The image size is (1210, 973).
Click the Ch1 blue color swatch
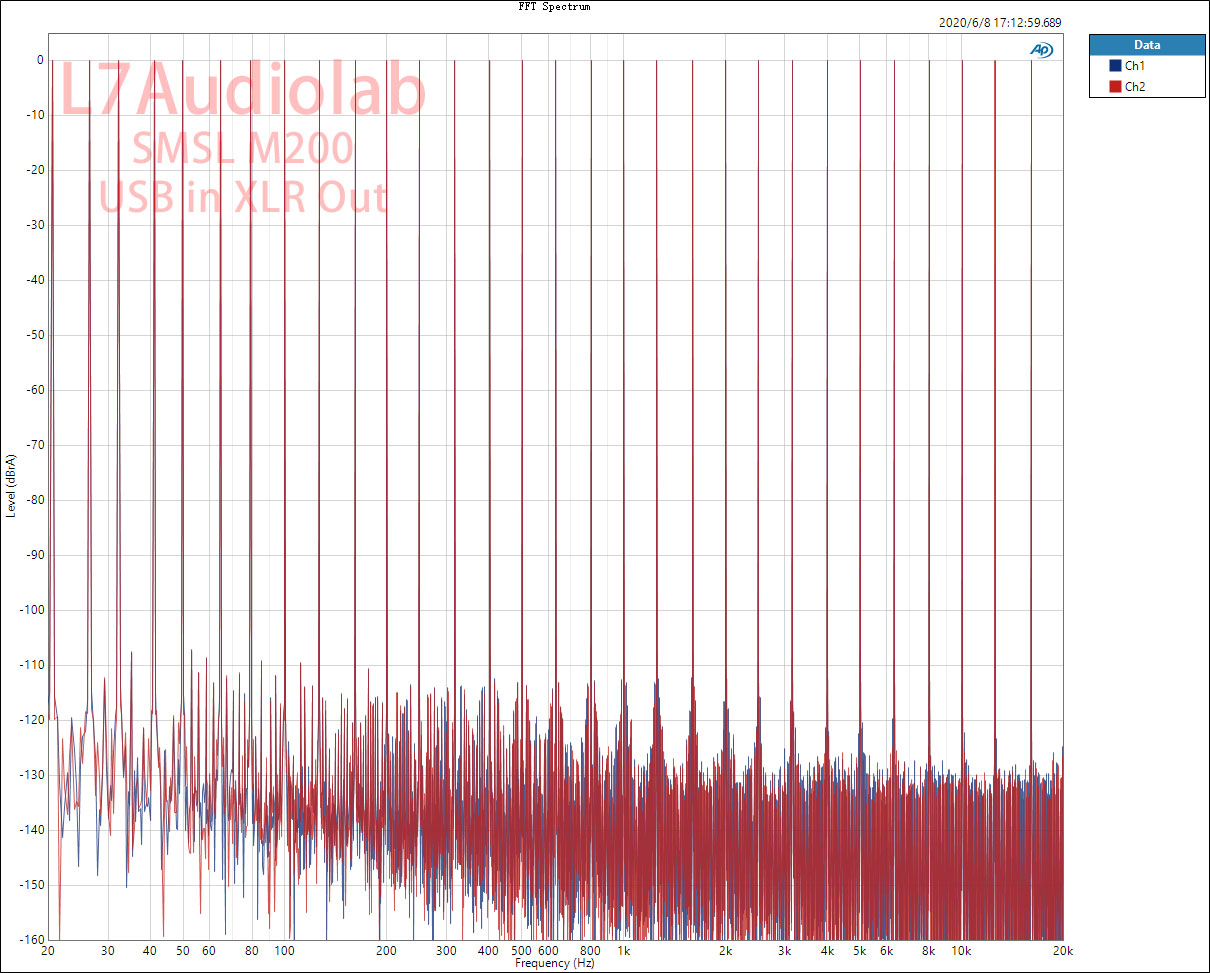[1115, 66]
